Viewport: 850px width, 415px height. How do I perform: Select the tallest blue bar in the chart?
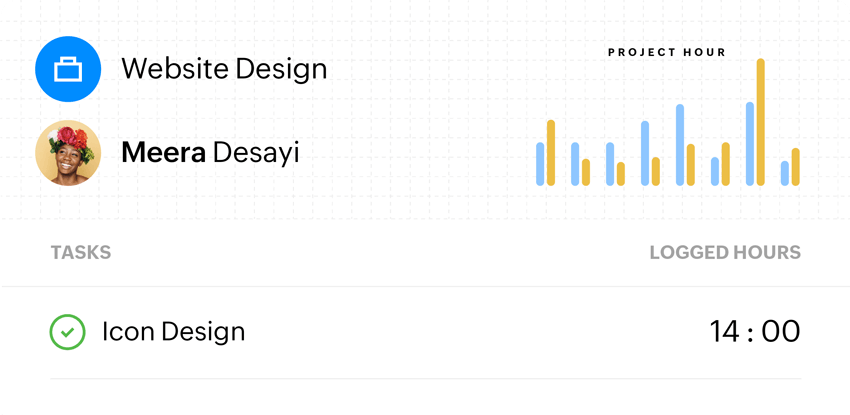(750, 143)
